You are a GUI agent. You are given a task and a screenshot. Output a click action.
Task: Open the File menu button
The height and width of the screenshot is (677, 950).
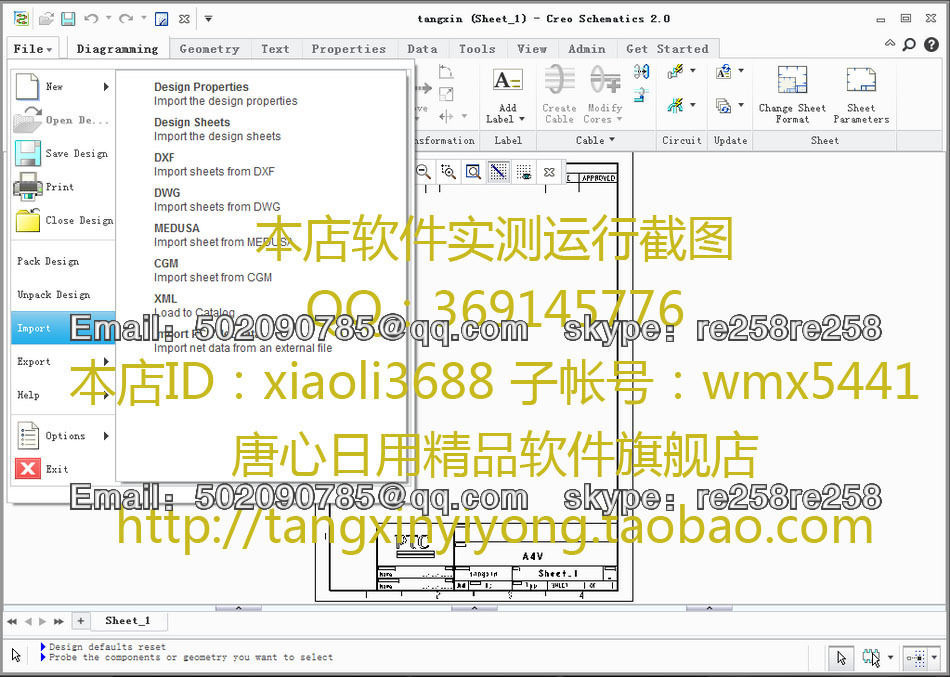(x=33, y=48)
